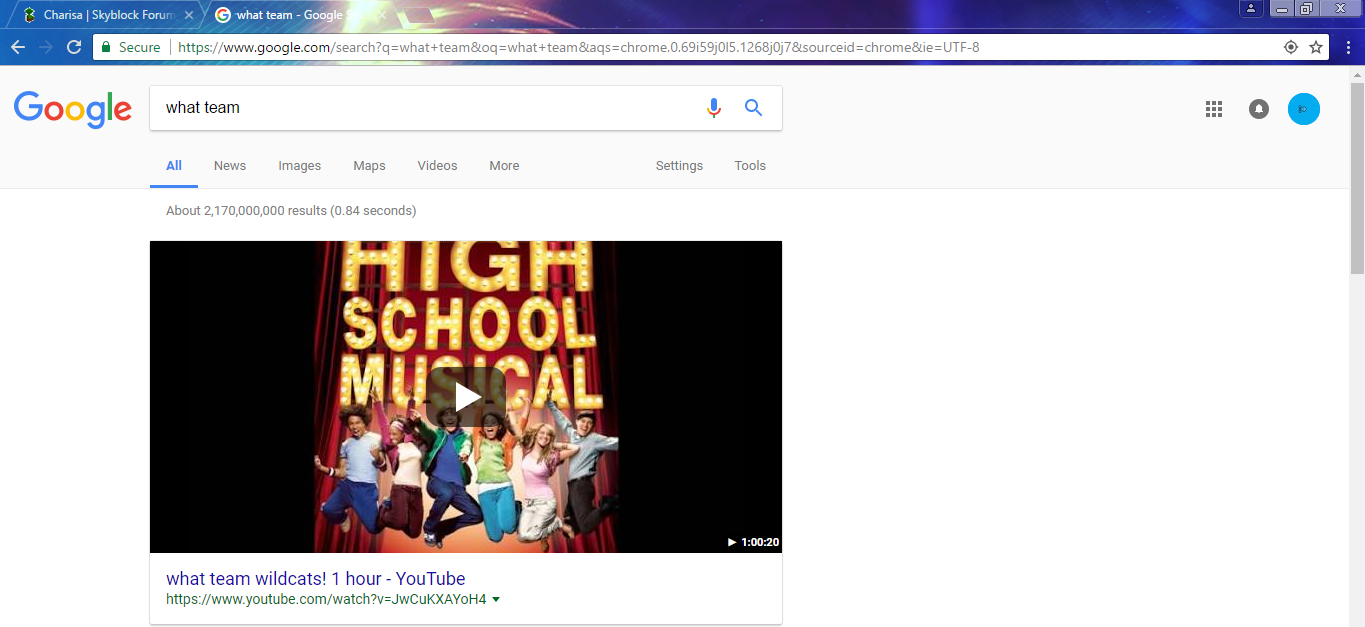Open the Google account avatar
Screen dimensions: 1365x627
point(1304,109)
